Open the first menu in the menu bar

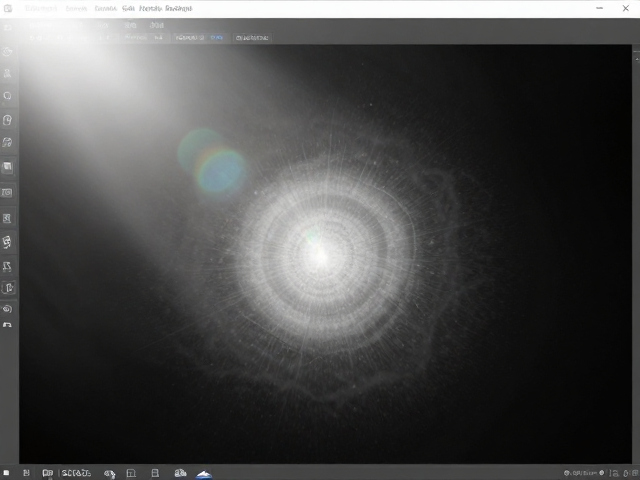click(40, 8)
